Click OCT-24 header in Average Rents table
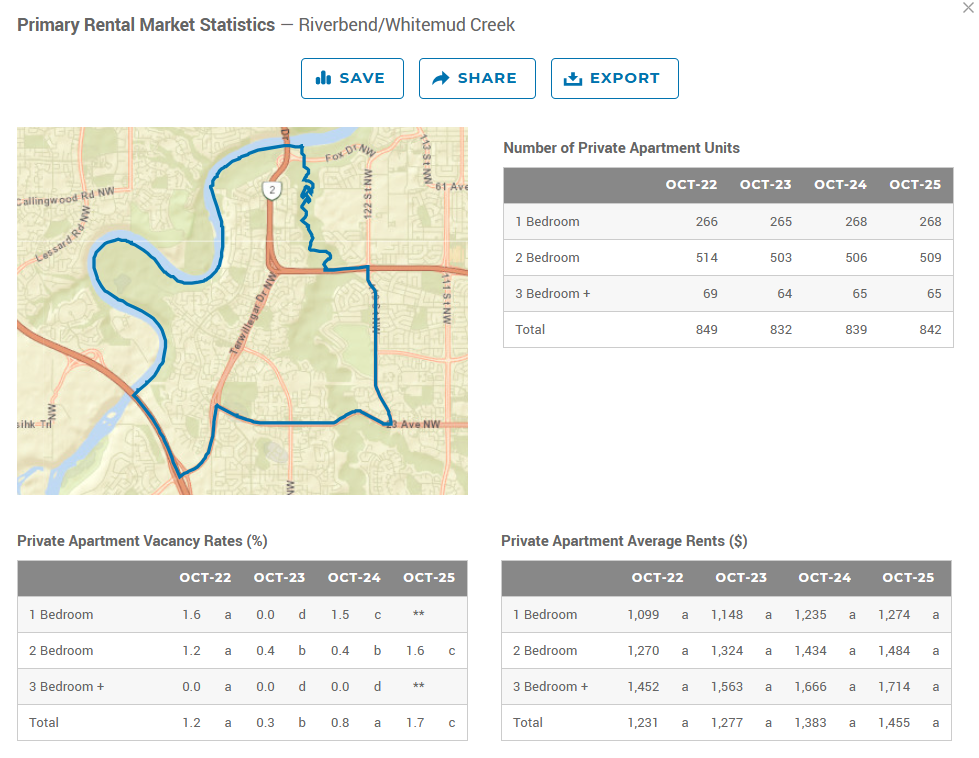Viewport: 979px width, 758px height. 824,578
